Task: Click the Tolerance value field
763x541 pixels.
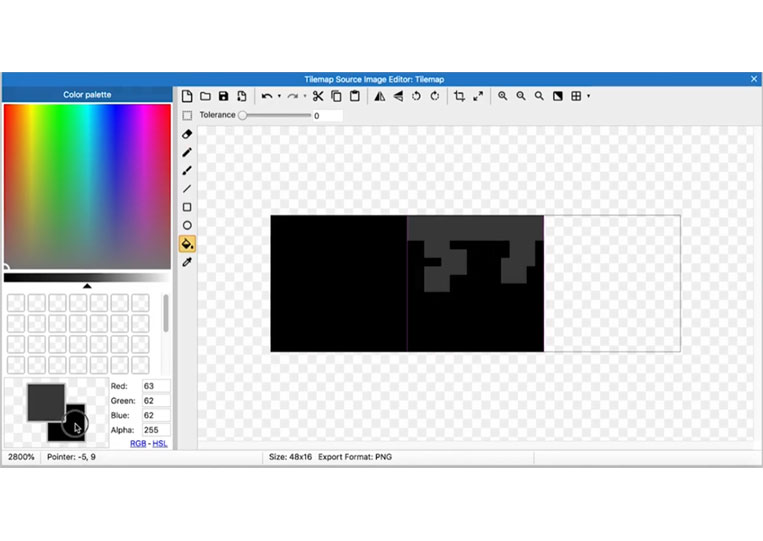Action: point(327,115)
